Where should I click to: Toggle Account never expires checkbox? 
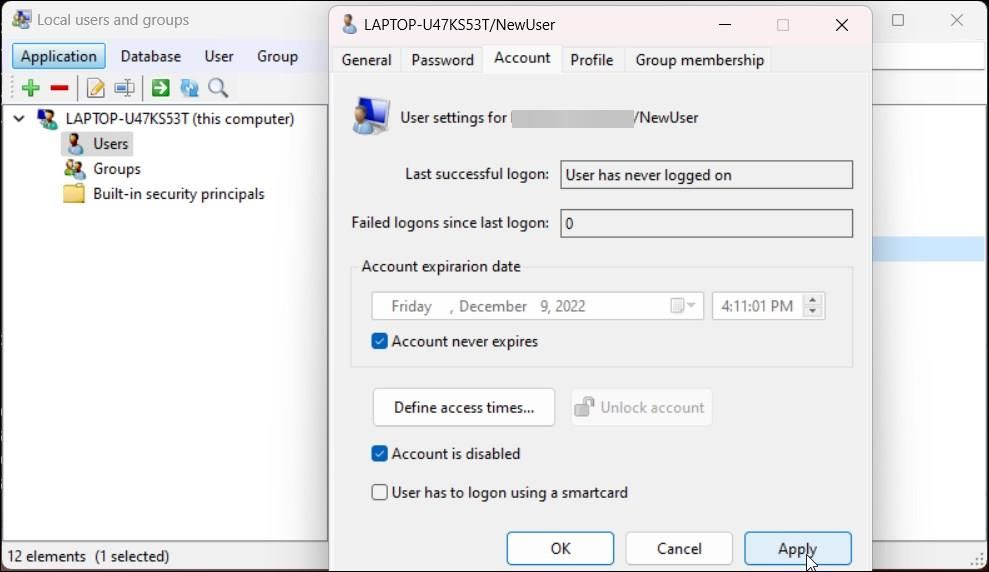[x=379, y=341]
